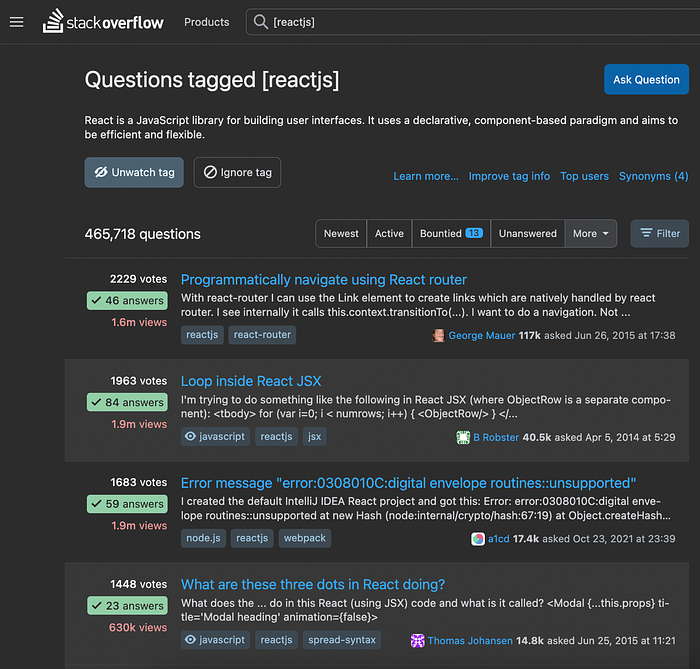
Task: Open the Filter panel button
Action: tap(659, 233)
